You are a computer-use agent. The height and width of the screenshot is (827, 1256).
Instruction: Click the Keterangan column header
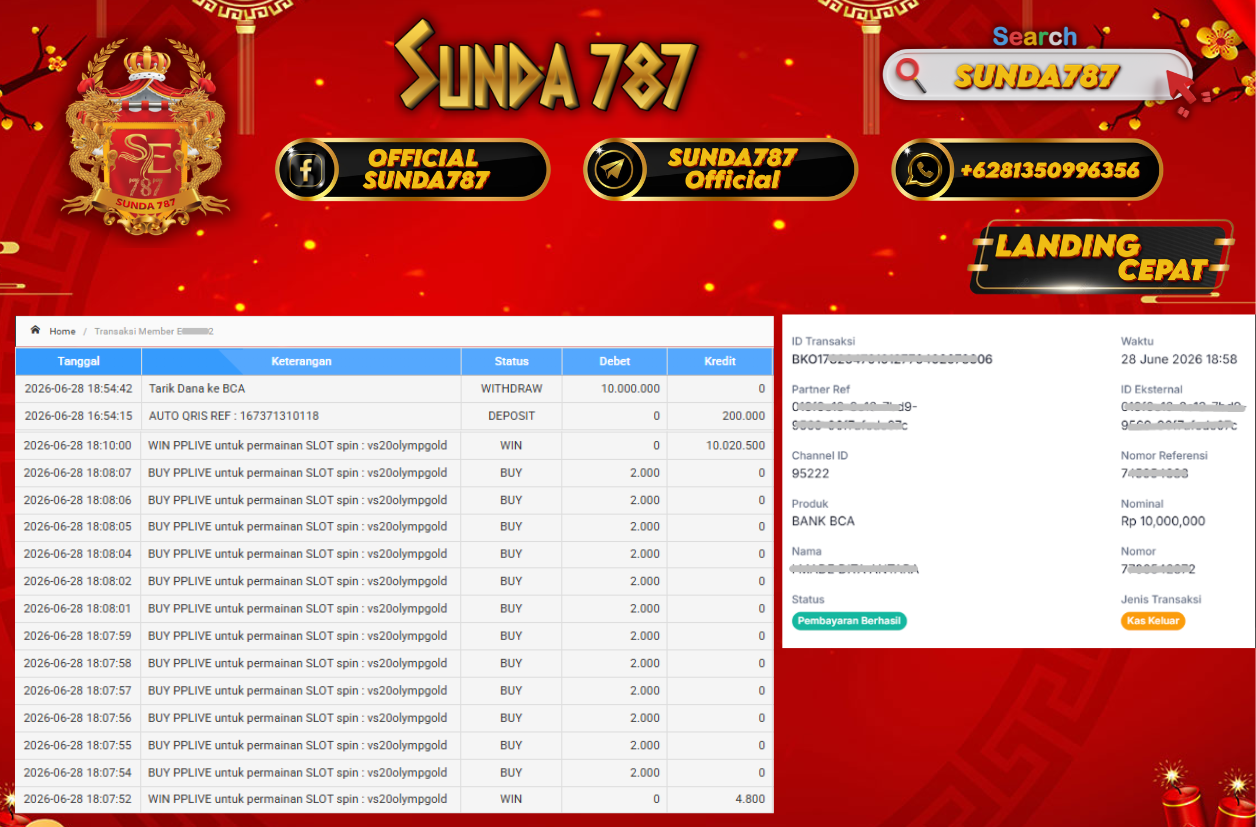[x=301, y=361]
